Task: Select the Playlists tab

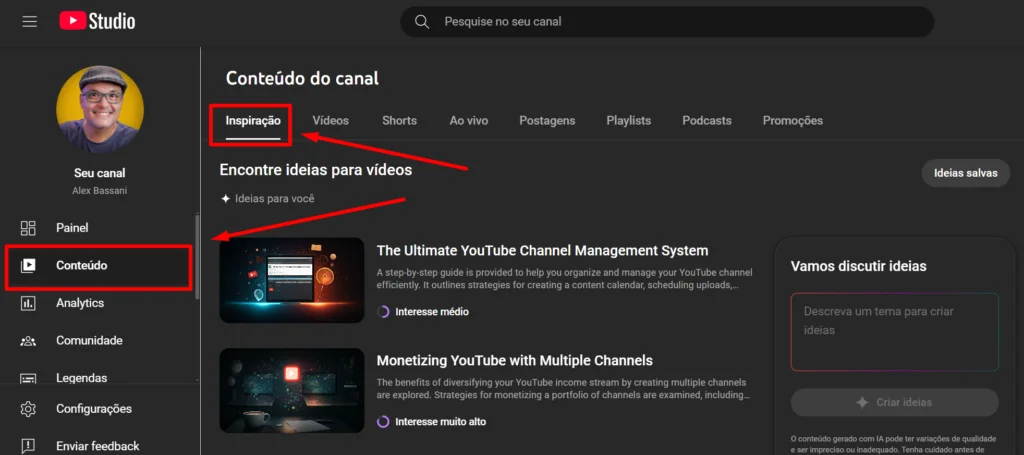Action: (628, 121)
